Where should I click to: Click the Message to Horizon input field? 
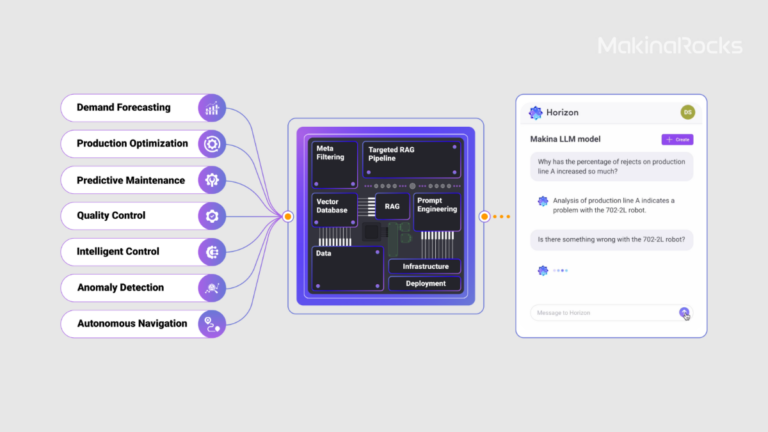pyautogui.click(x=603, y=313)
